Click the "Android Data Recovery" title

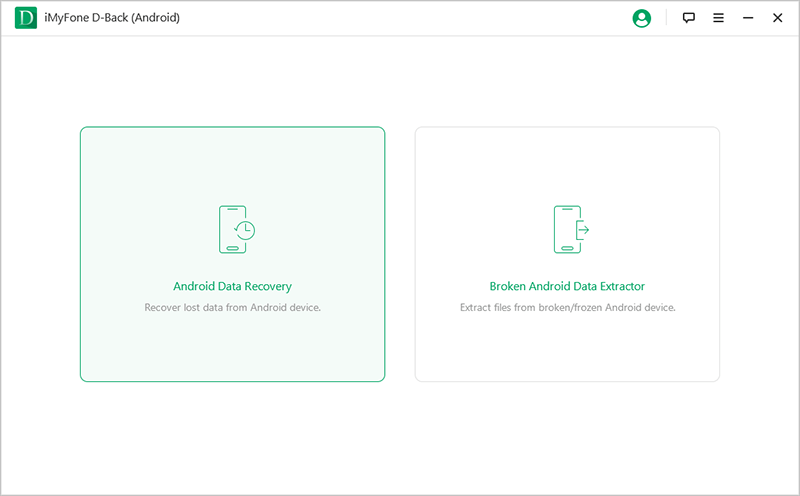[233, 286]
